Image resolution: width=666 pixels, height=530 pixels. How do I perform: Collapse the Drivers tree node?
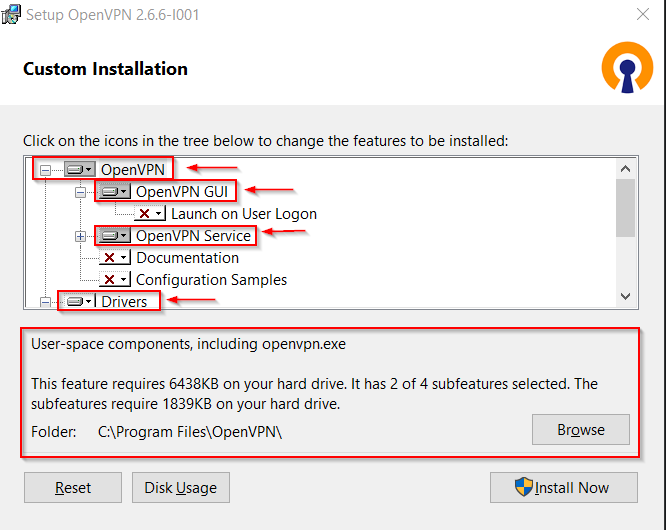(45, 302)
